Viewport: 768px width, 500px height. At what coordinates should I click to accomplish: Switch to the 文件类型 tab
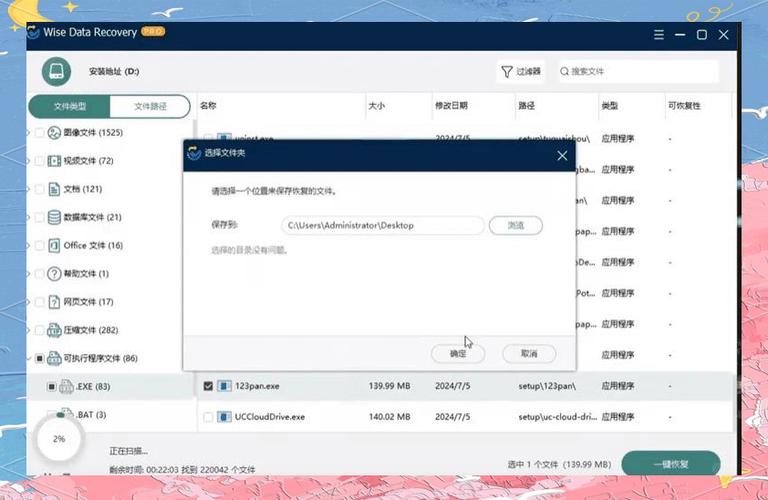click(70, 106)
